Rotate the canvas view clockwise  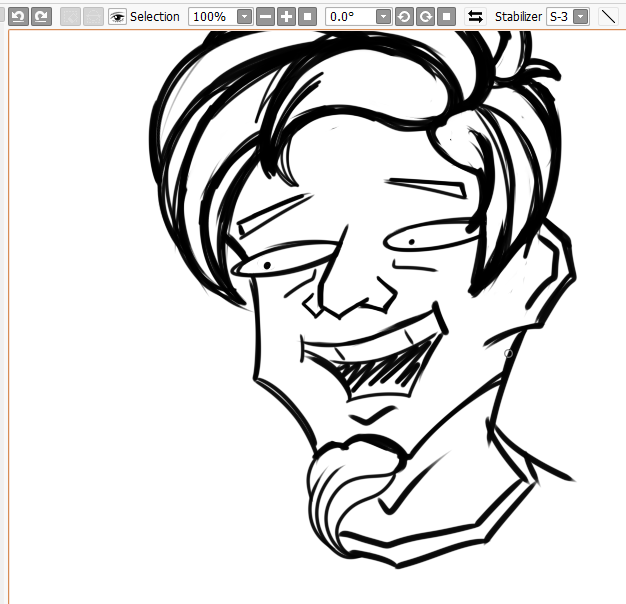point(425,17)
